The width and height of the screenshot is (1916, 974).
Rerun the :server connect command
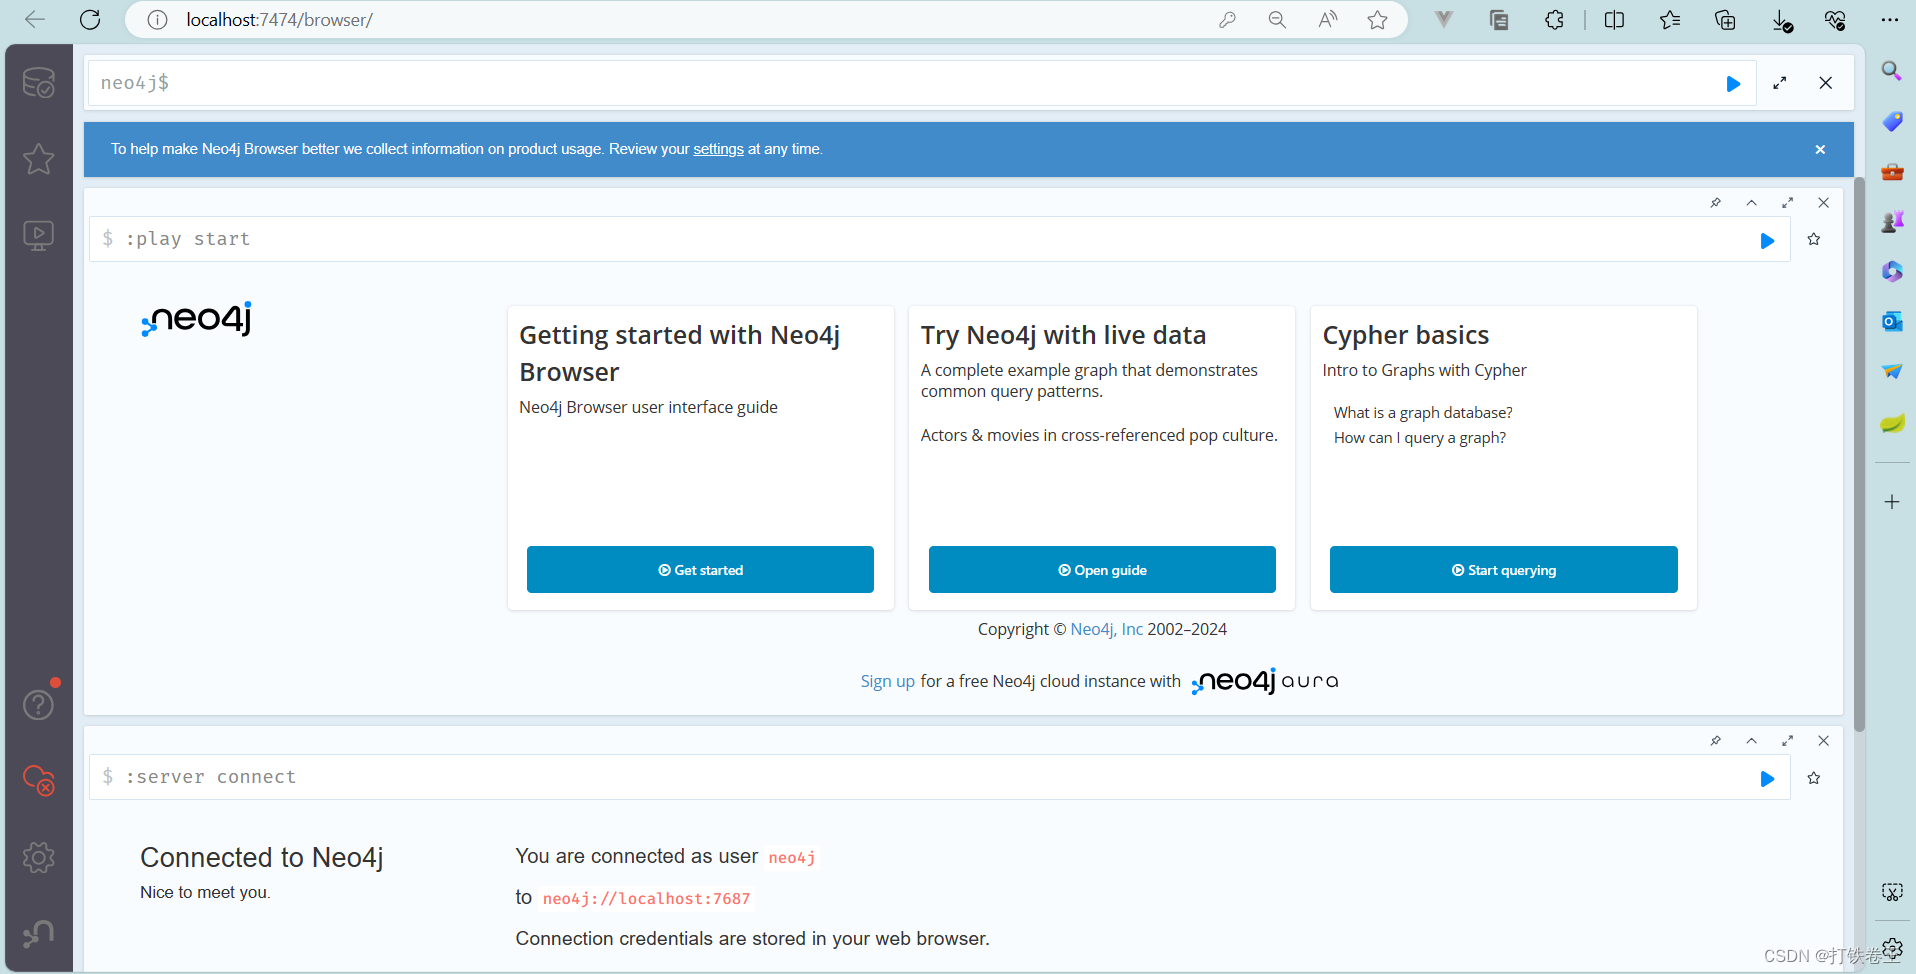pyautogui.click(x=1767, y=779)
